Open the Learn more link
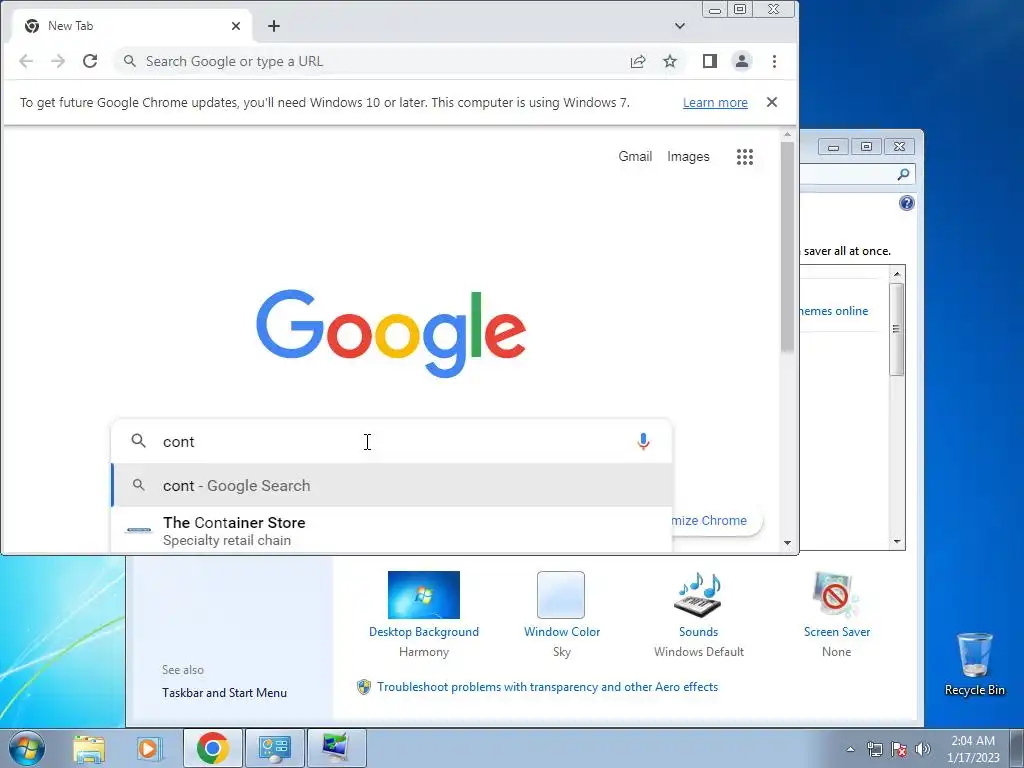This screenshot has height=768, width=1024. (x=715, y=103)
